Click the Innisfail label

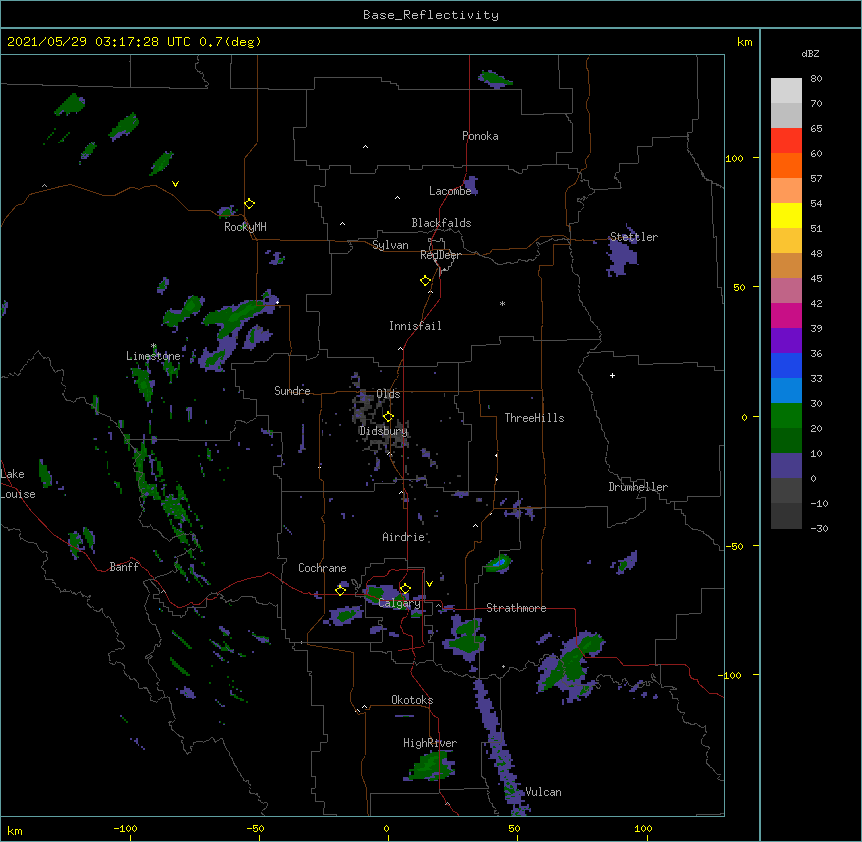[415, 326]
